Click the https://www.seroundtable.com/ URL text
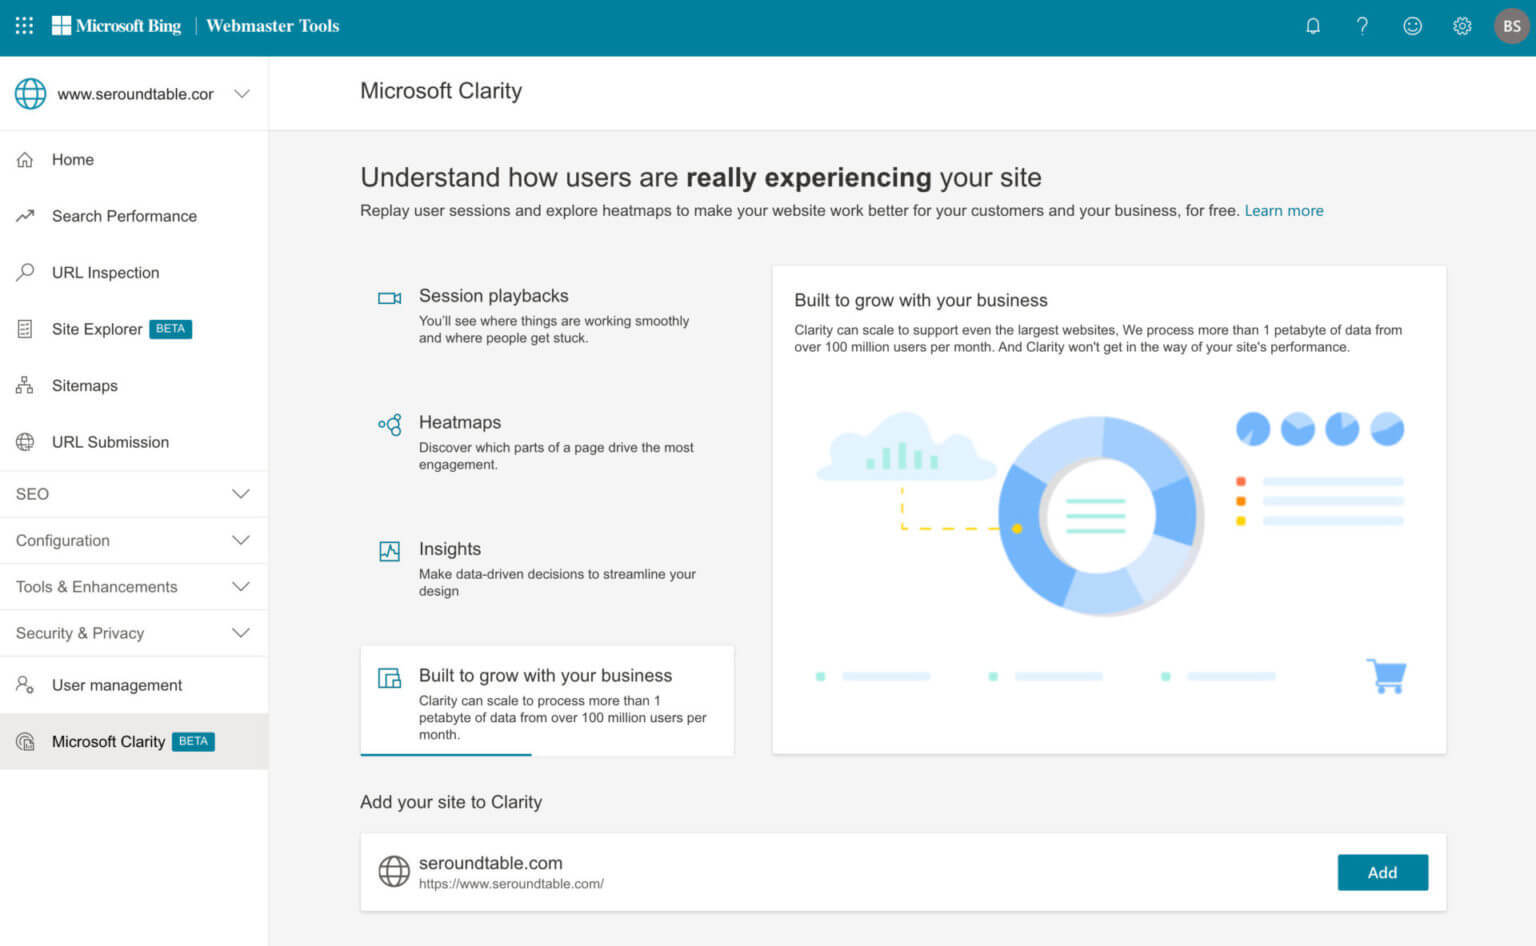The height and width of the screenshot is (946, 1536). click(x=511, y=884)
